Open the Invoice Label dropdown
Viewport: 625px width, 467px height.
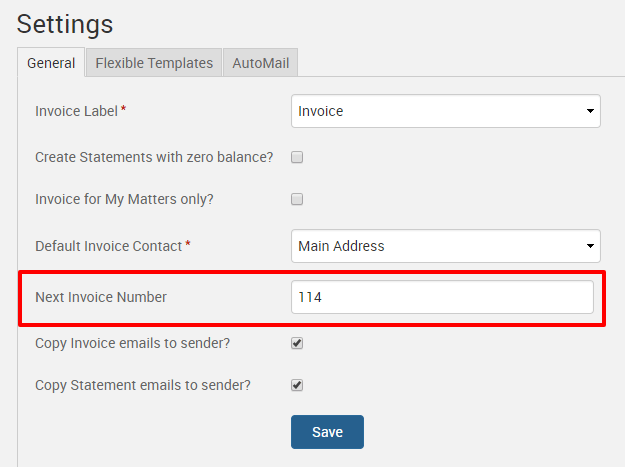445,111
